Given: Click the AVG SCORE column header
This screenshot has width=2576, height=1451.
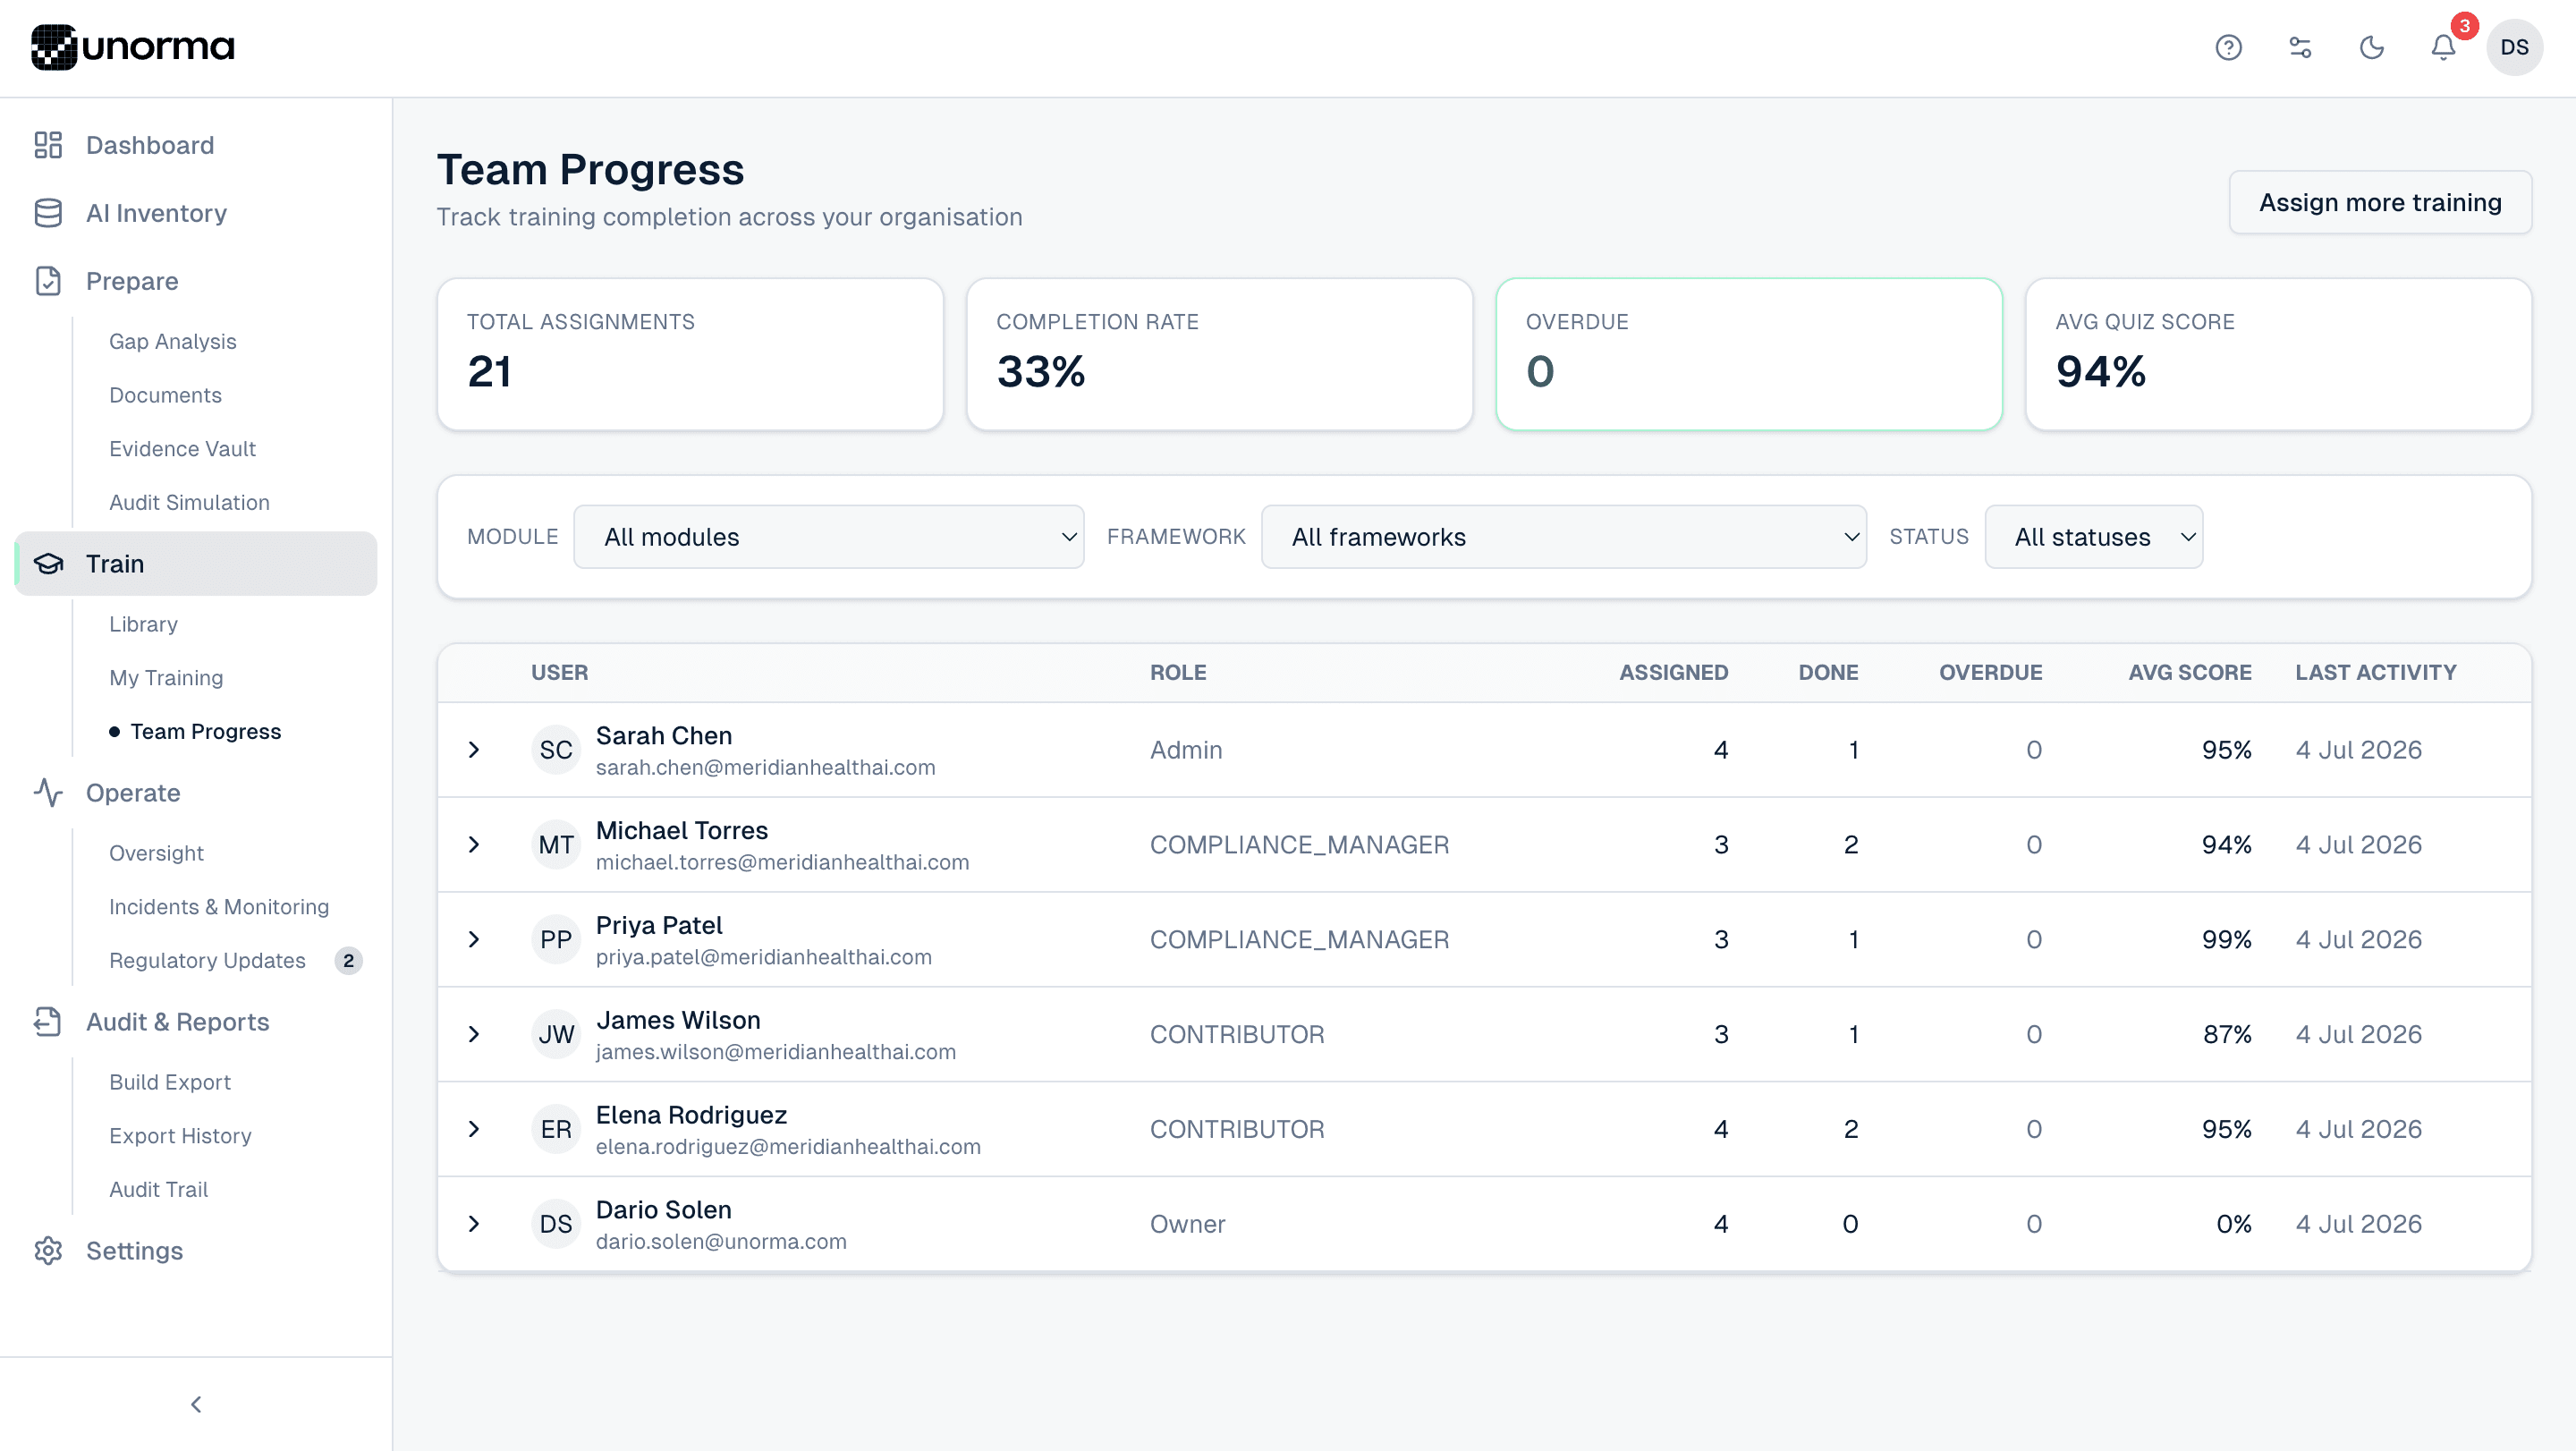Looking at the screenshot, I should click(2189, 673).
